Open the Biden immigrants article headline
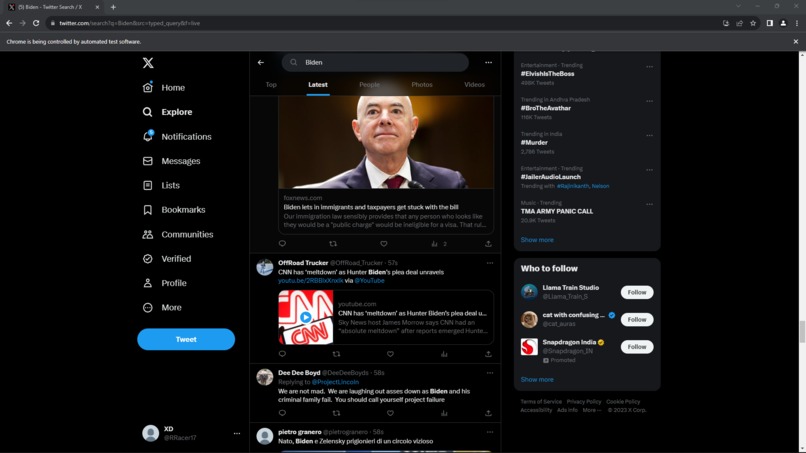 (371, 207)
